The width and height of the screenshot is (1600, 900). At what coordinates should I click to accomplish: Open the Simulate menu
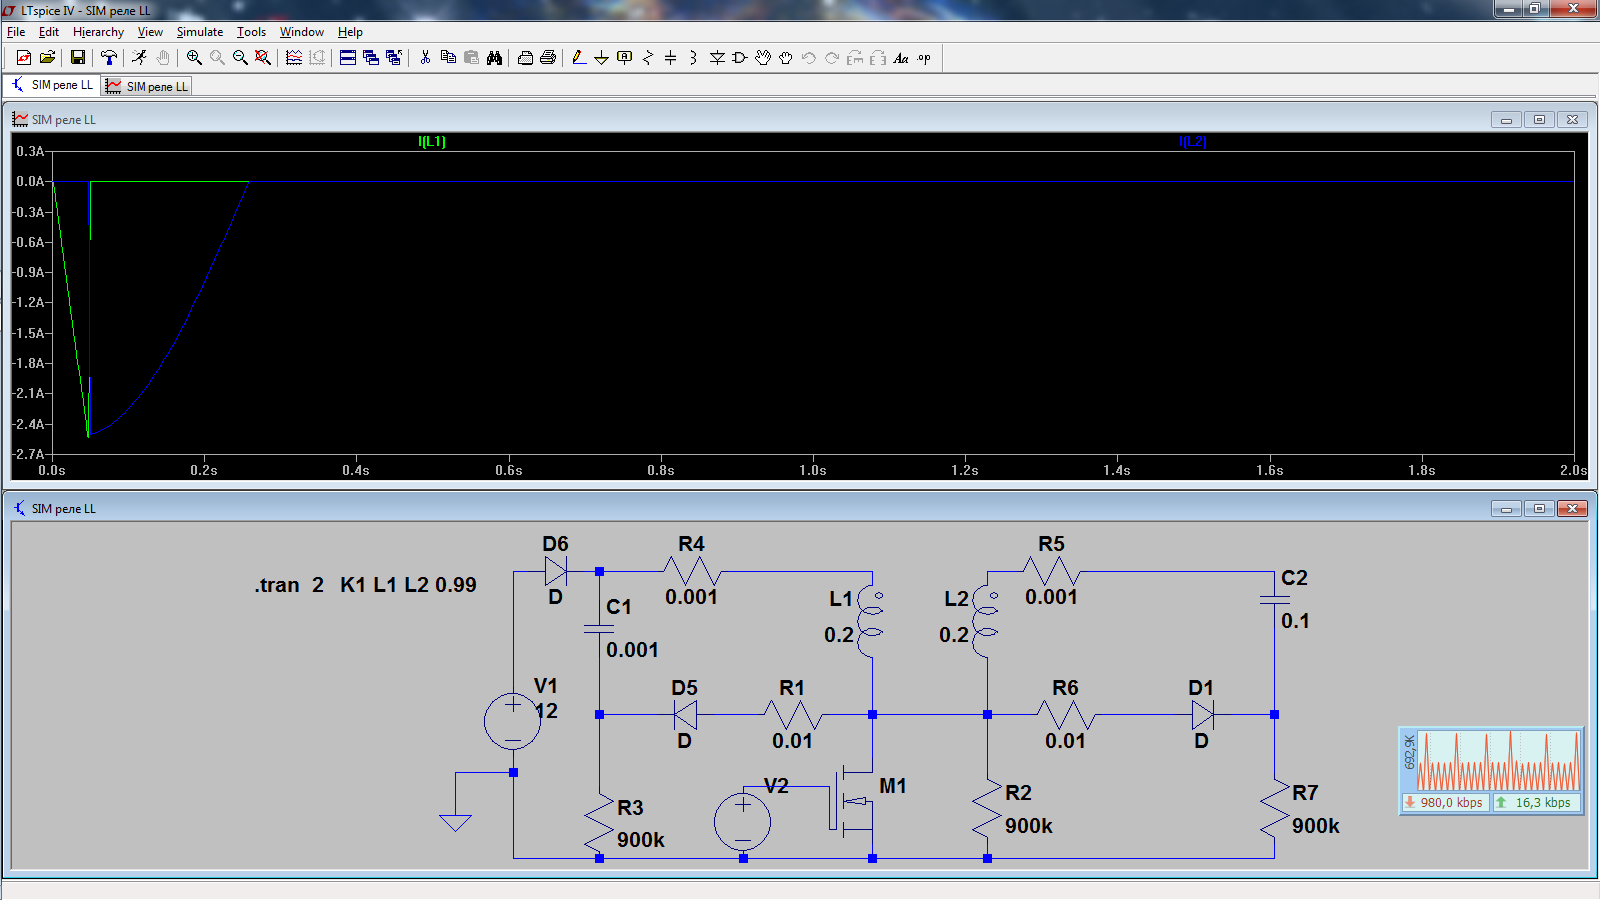point(199,32)
